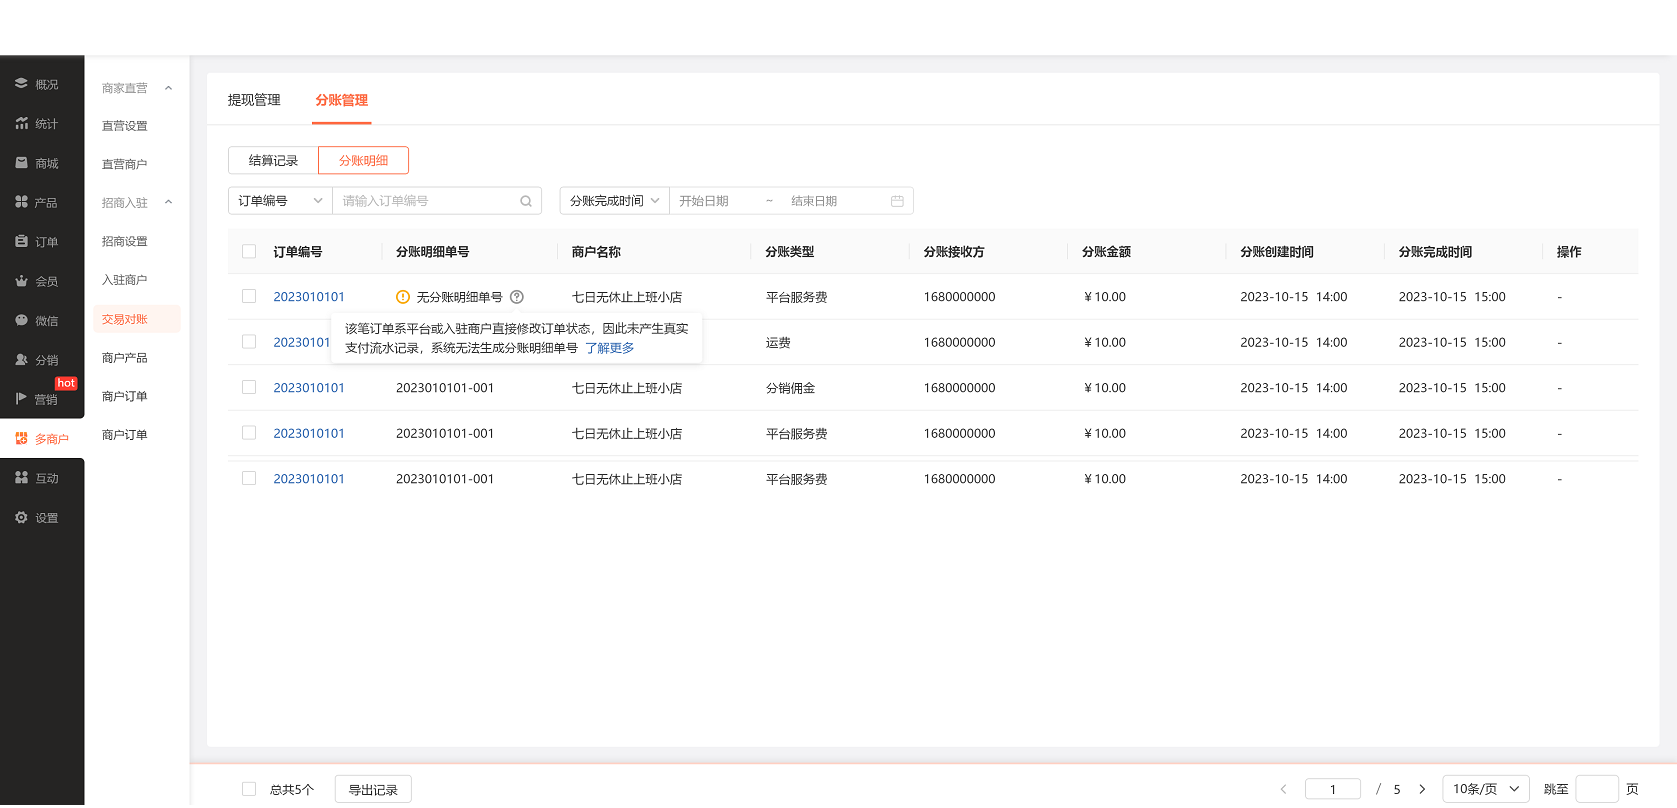Open 直营设置 in submenu

click(x=125, y=126)
